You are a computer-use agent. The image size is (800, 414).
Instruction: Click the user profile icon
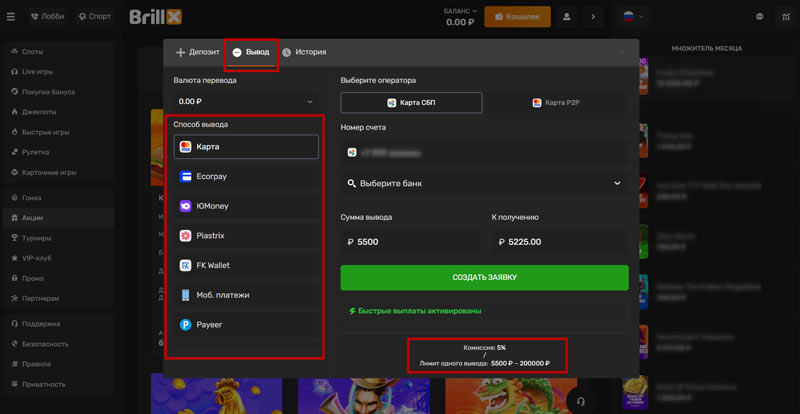pos(567,17)
